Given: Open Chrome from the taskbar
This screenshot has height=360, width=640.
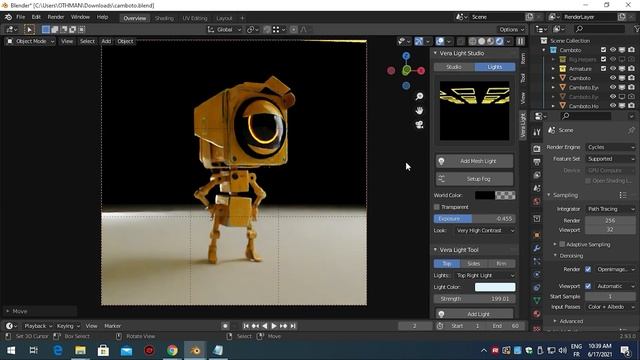Looking at the screenshot, I should click(172, 350).
